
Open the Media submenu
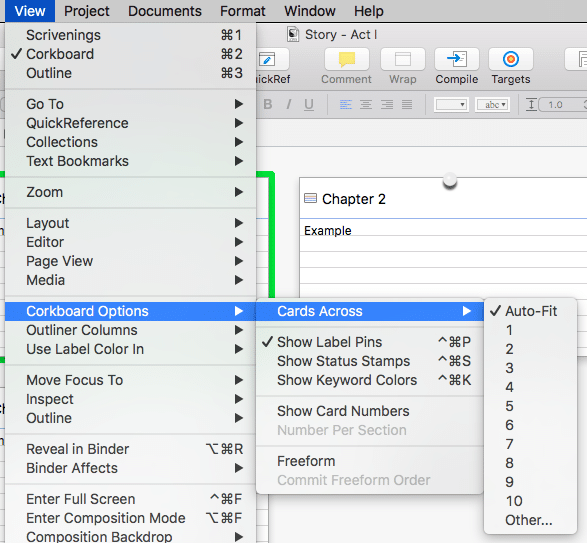[130, 280]
